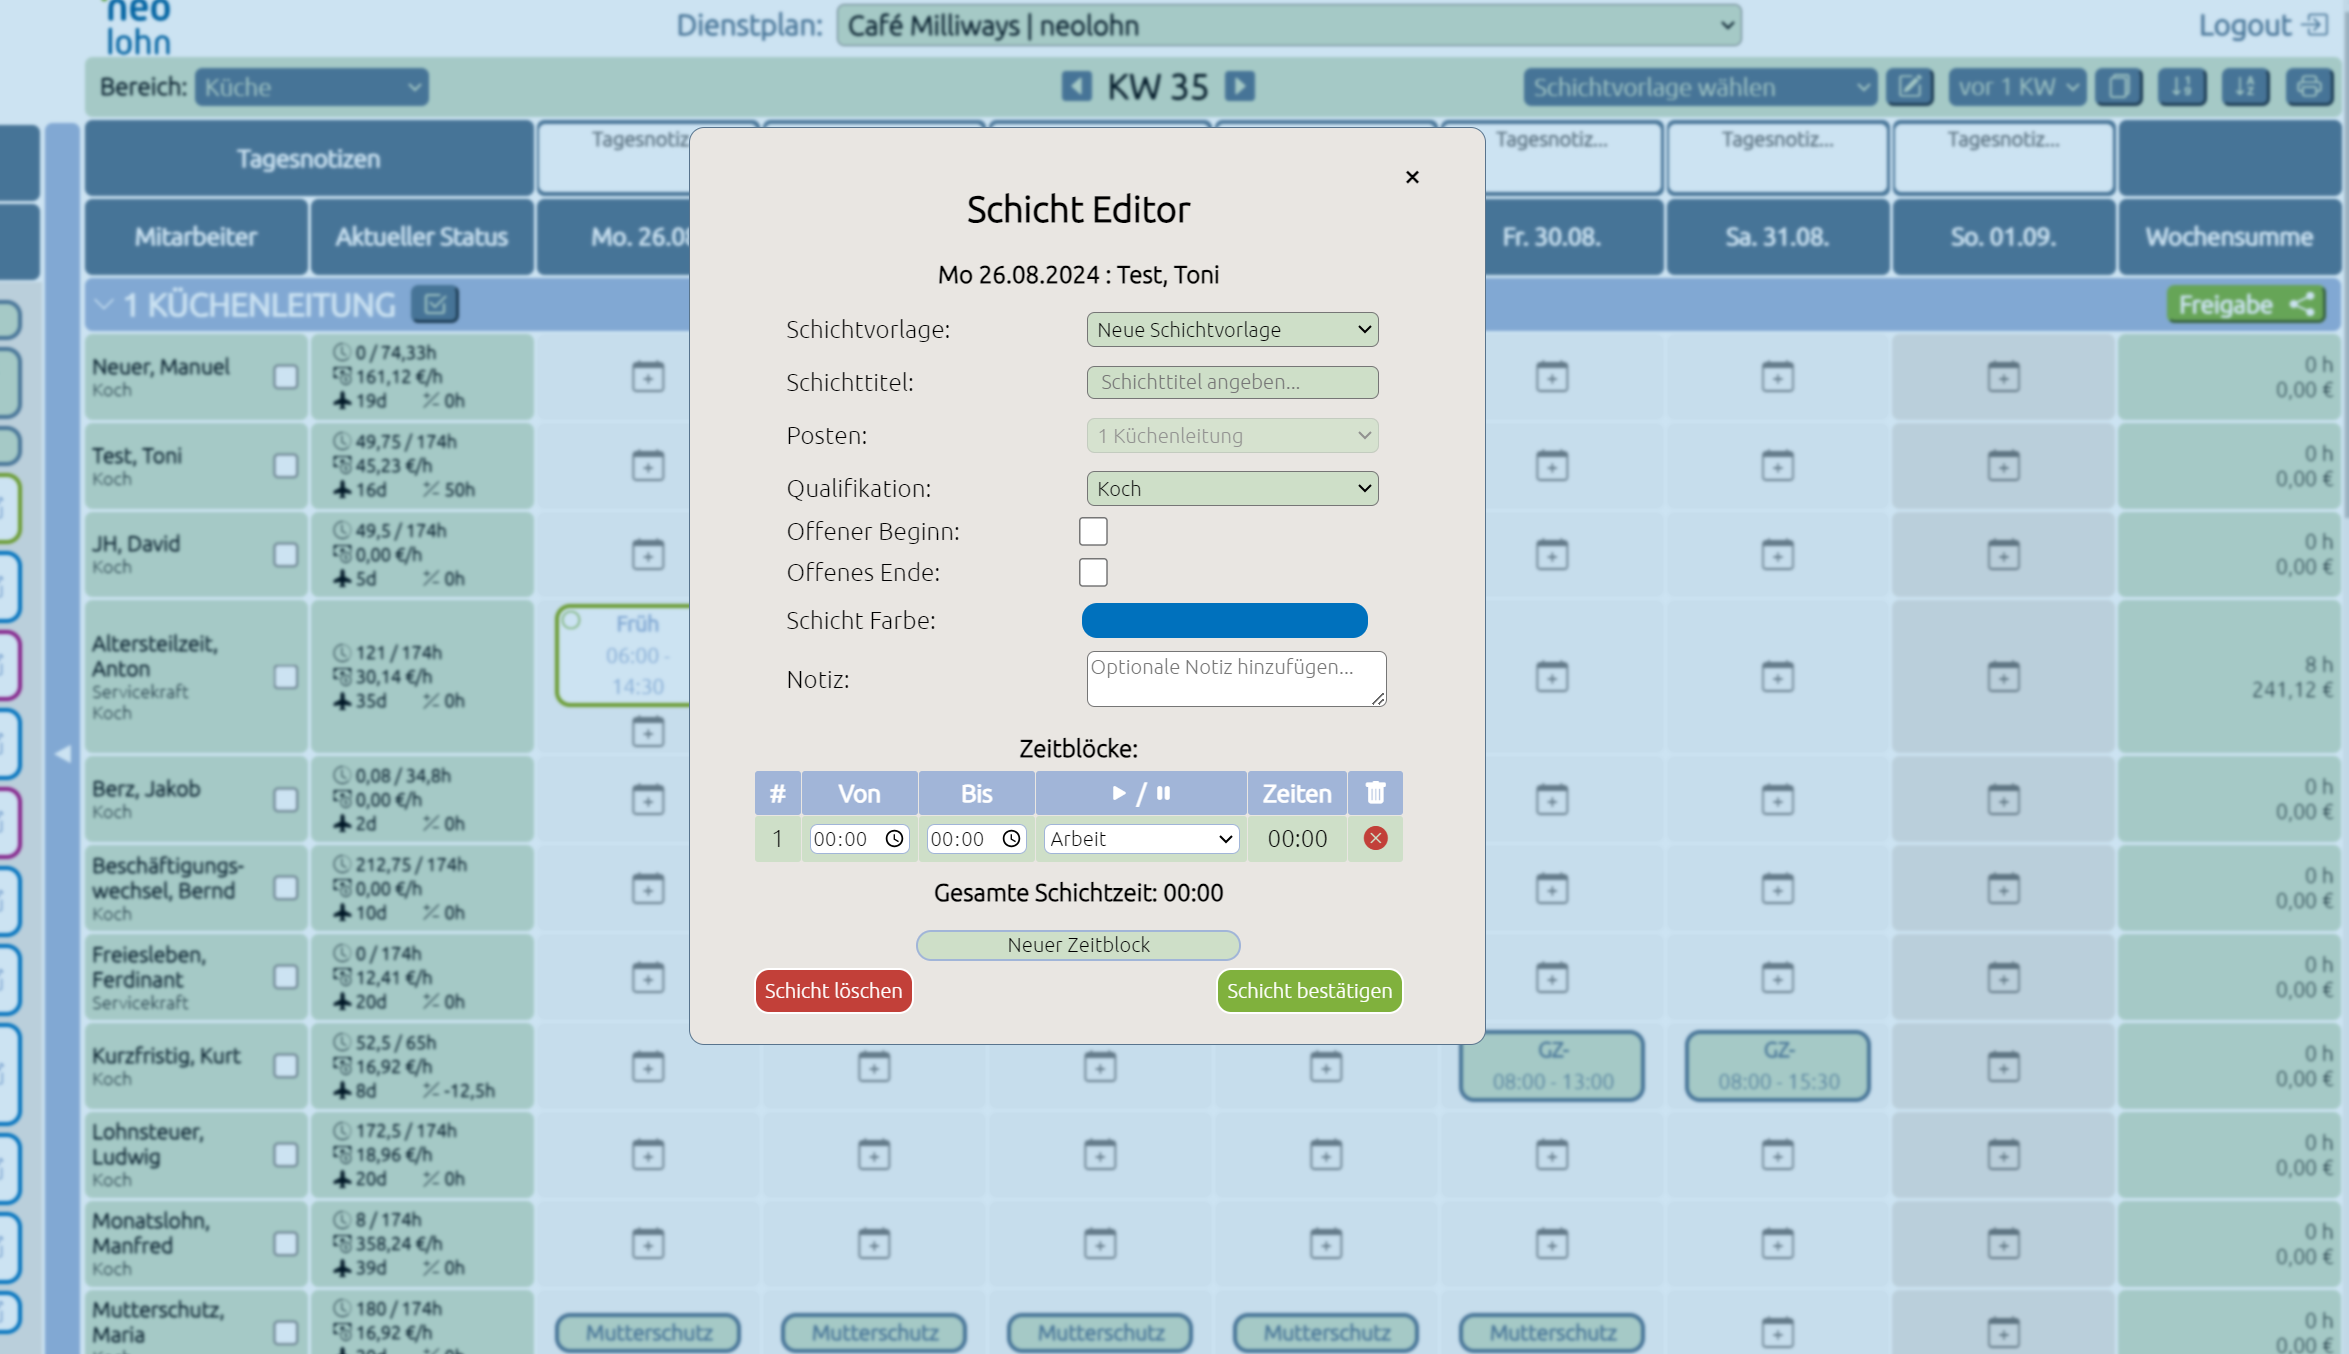
Task: Click the Logout icon
Action: [x=2317, y=25]
